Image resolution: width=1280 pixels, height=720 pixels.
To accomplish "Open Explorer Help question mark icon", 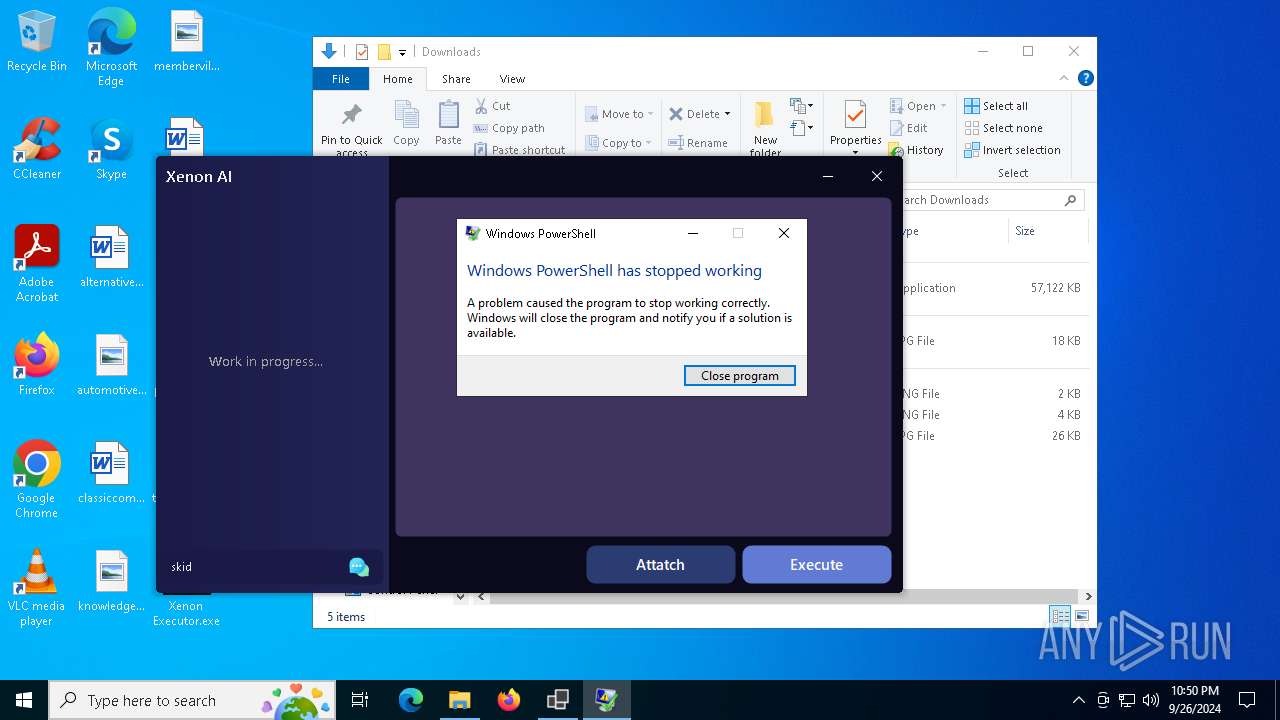I will pyautogui.click(x=1085, y=78).
